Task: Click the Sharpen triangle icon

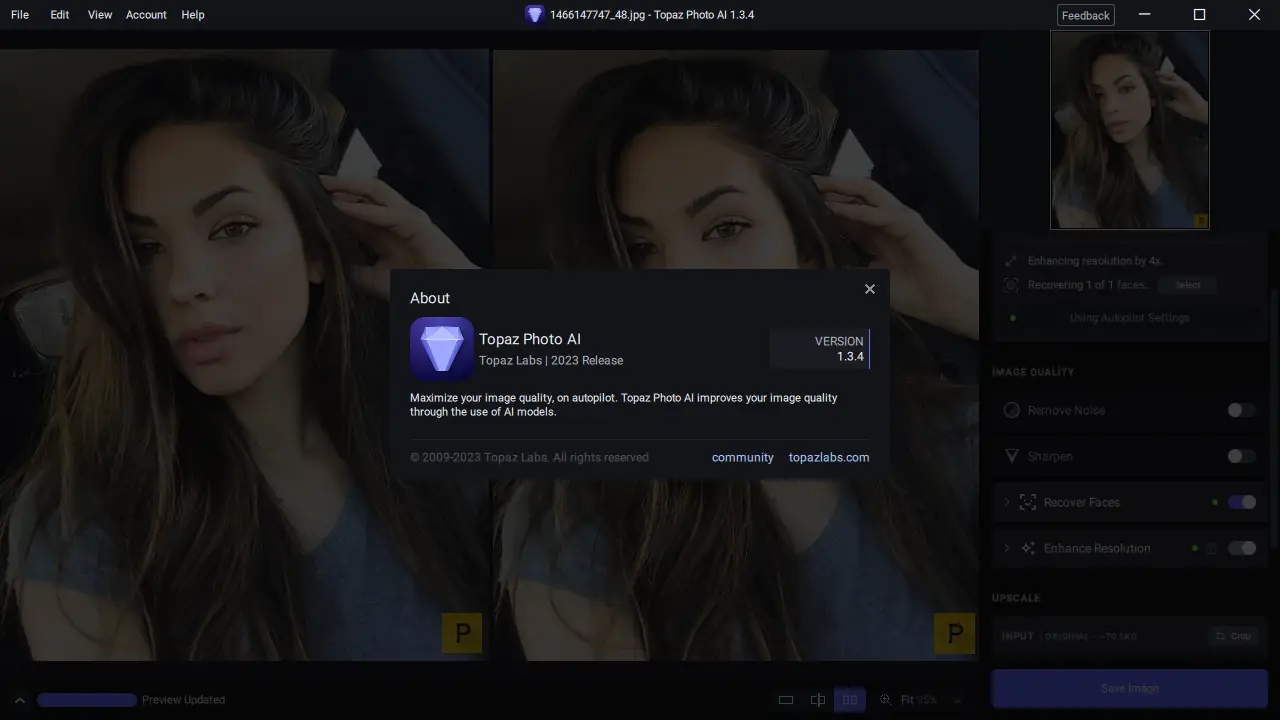Action: pos(1011,456)
